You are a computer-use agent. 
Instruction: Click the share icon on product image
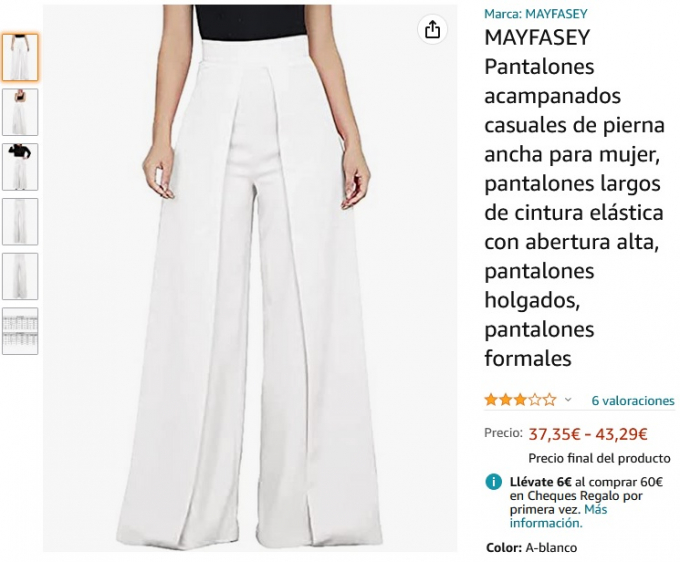click(x=432, y=30)
